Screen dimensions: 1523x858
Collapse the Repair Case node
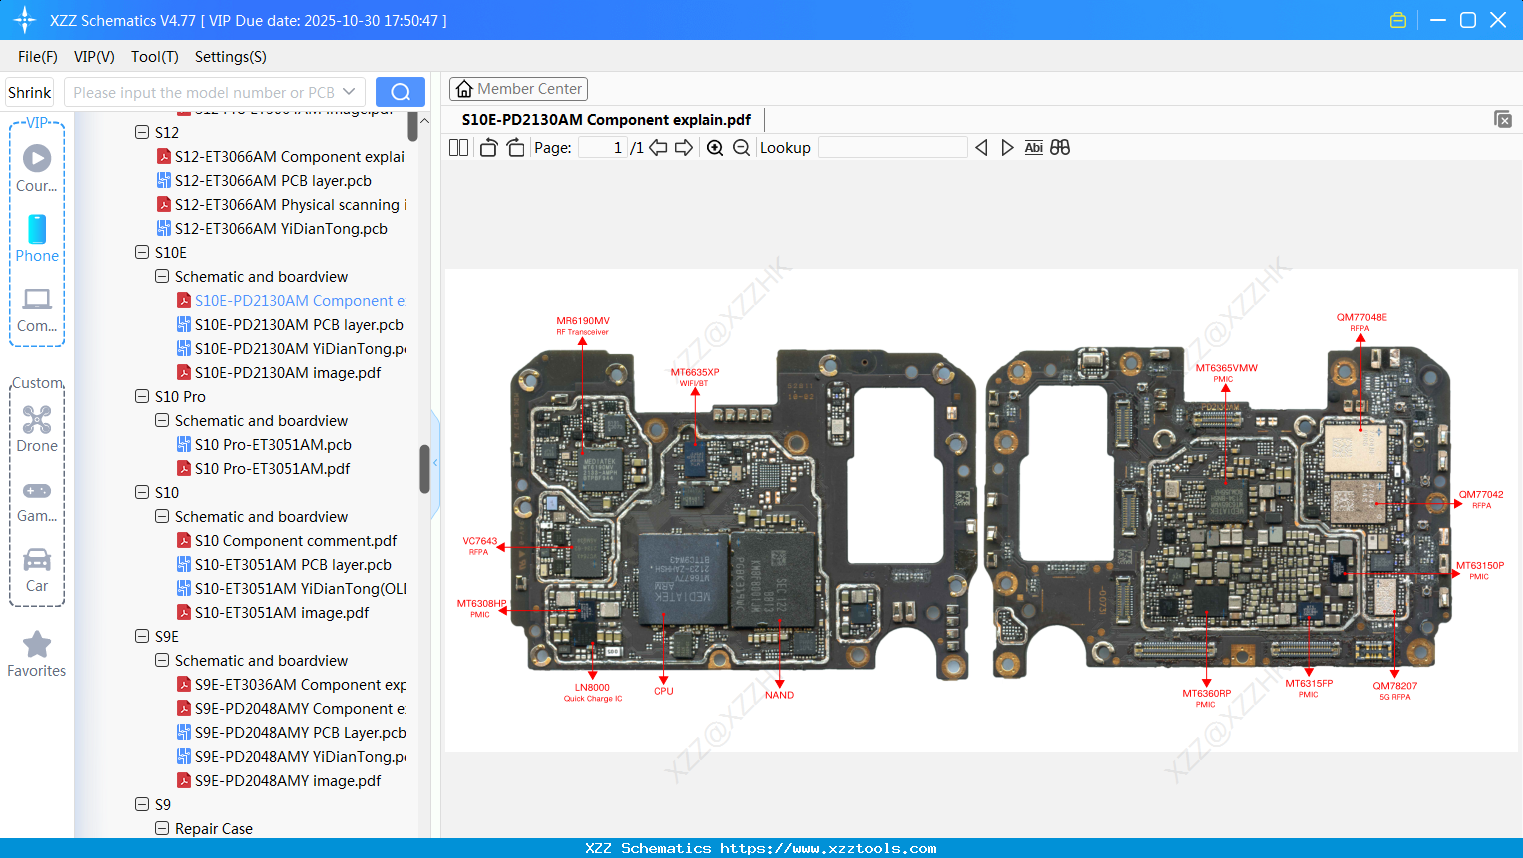coord(162,828)
